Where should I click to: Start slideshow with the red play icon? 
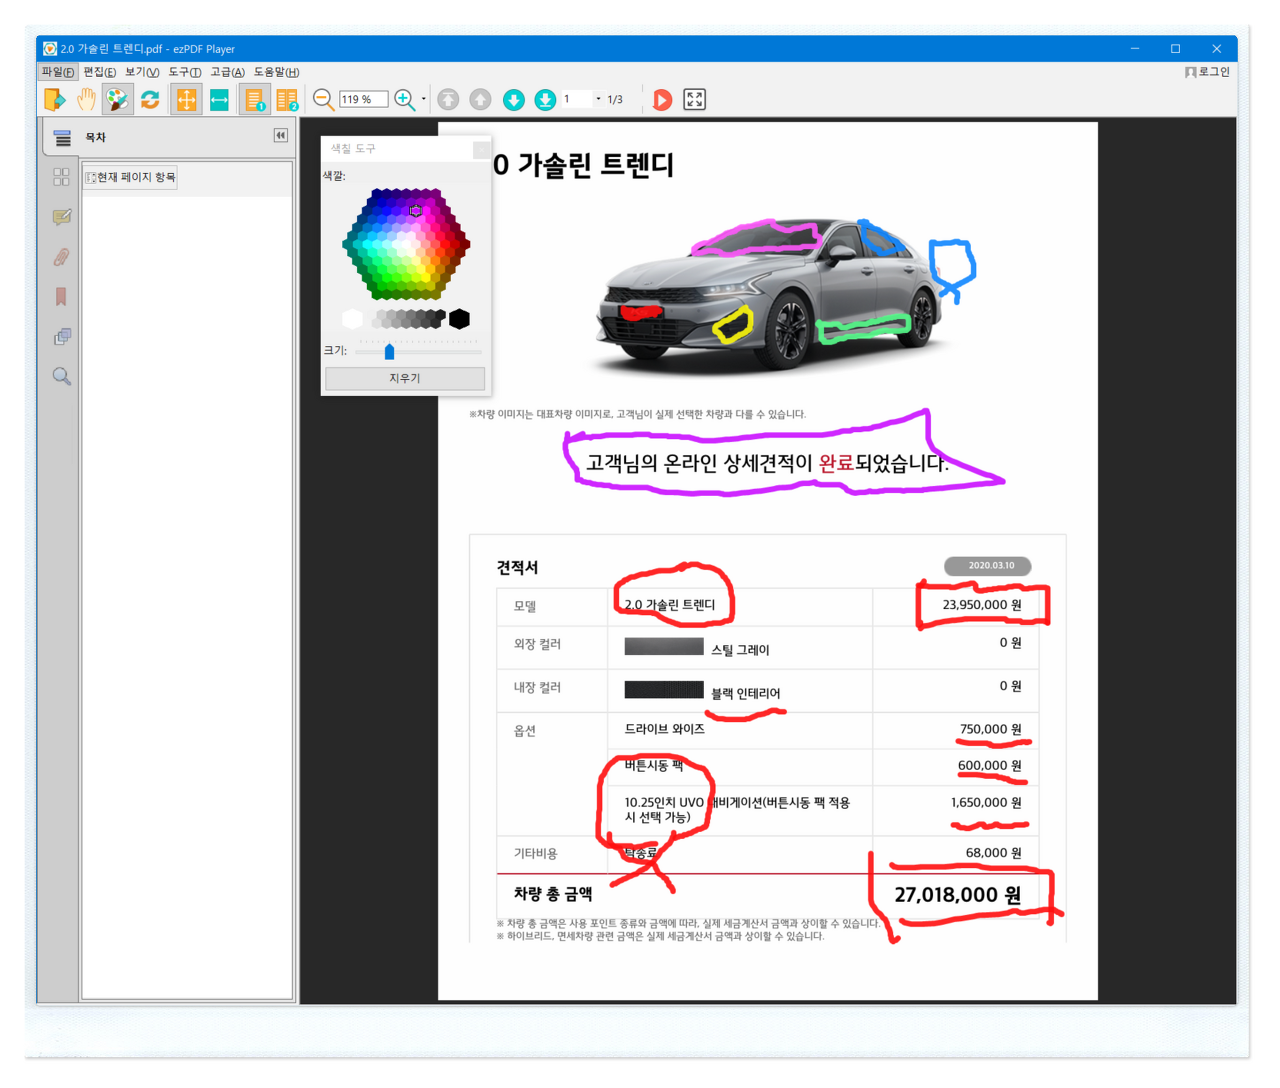tap(662, 99)
